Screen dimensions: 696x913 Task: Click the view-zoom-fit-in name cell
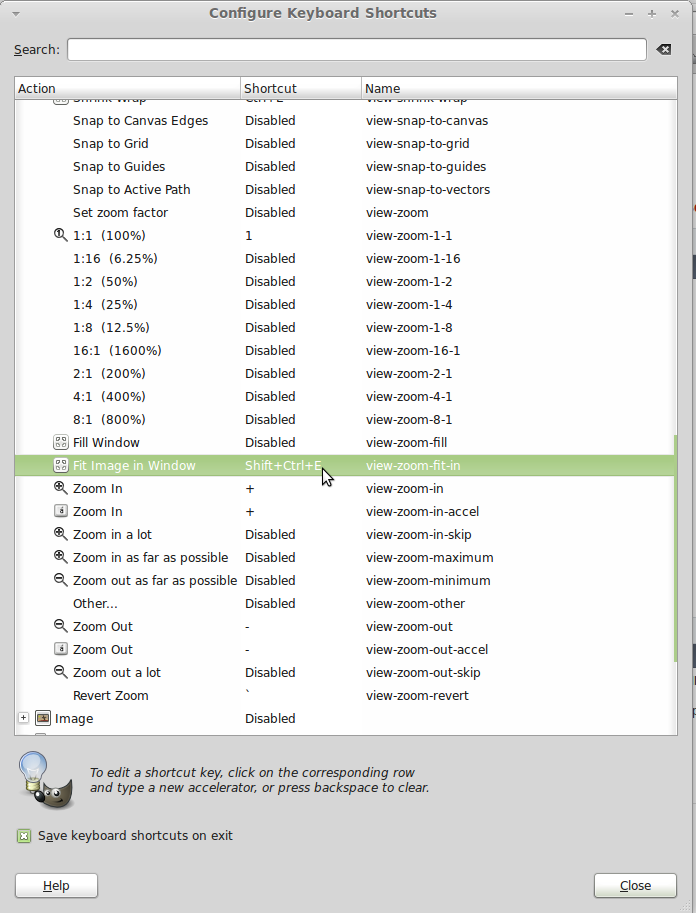click(413, 465)
